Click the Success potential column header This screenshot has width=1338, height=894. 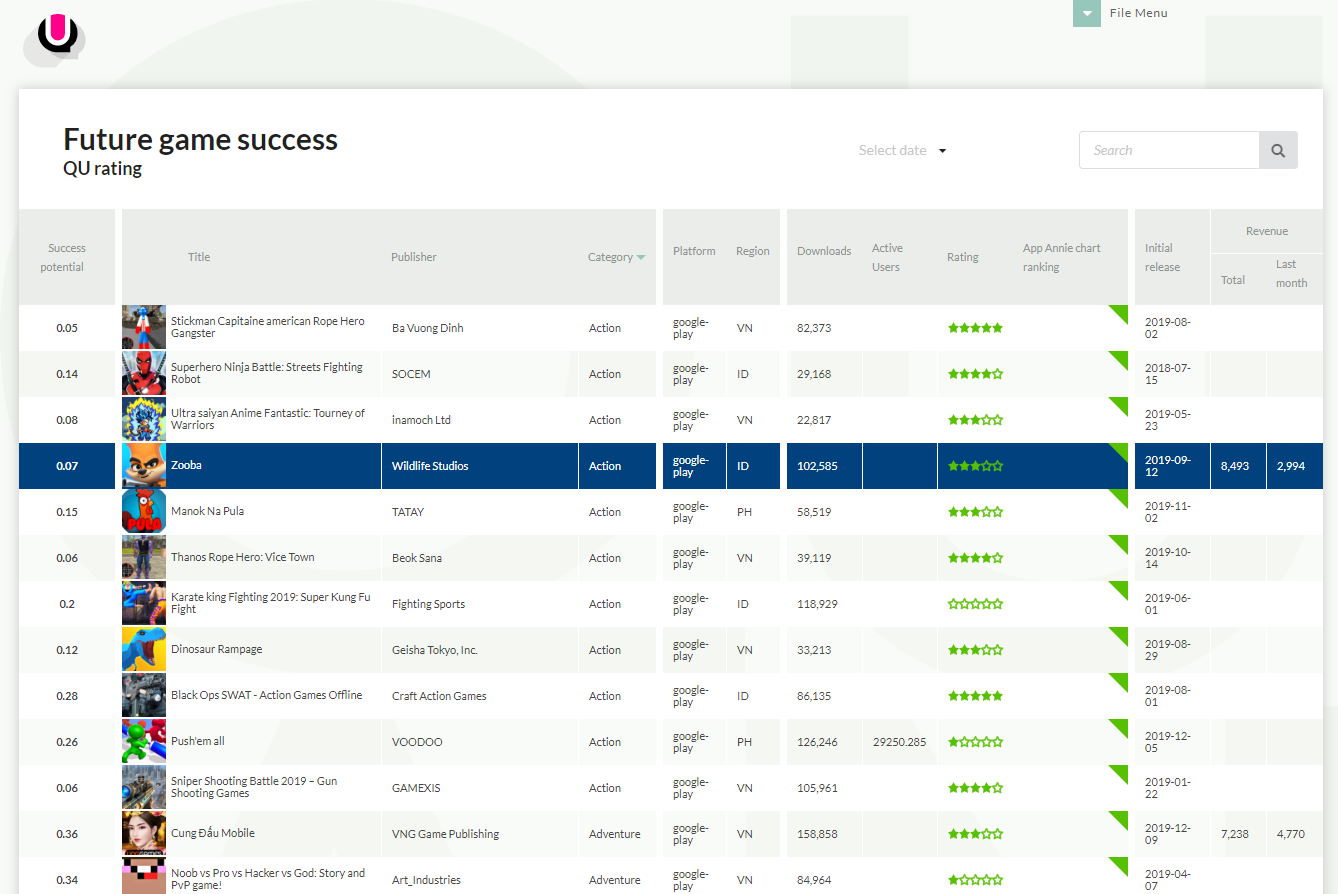click(x=67, y=257)
